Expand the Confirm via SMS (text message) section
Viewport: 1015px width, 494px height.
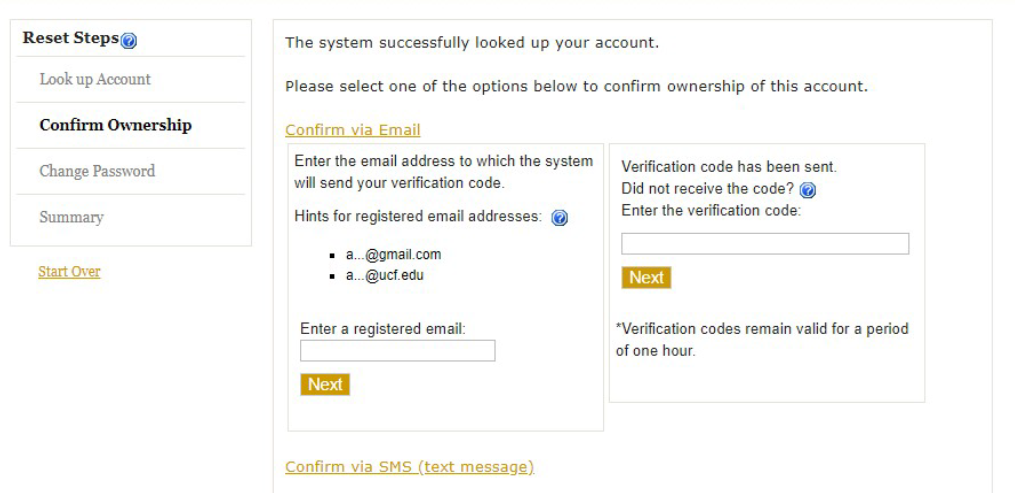pos(409,467)
